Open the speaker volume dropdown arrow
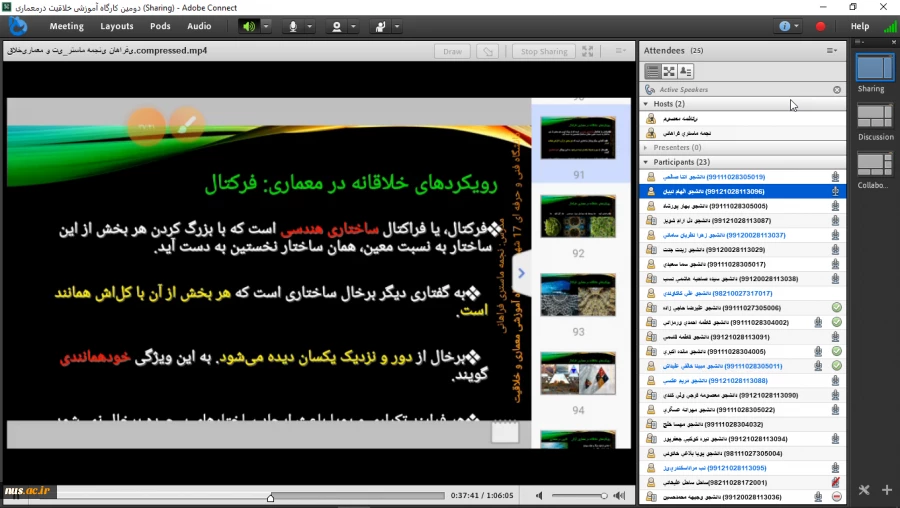Screen dimensions: 900x508 coord(266,26)
